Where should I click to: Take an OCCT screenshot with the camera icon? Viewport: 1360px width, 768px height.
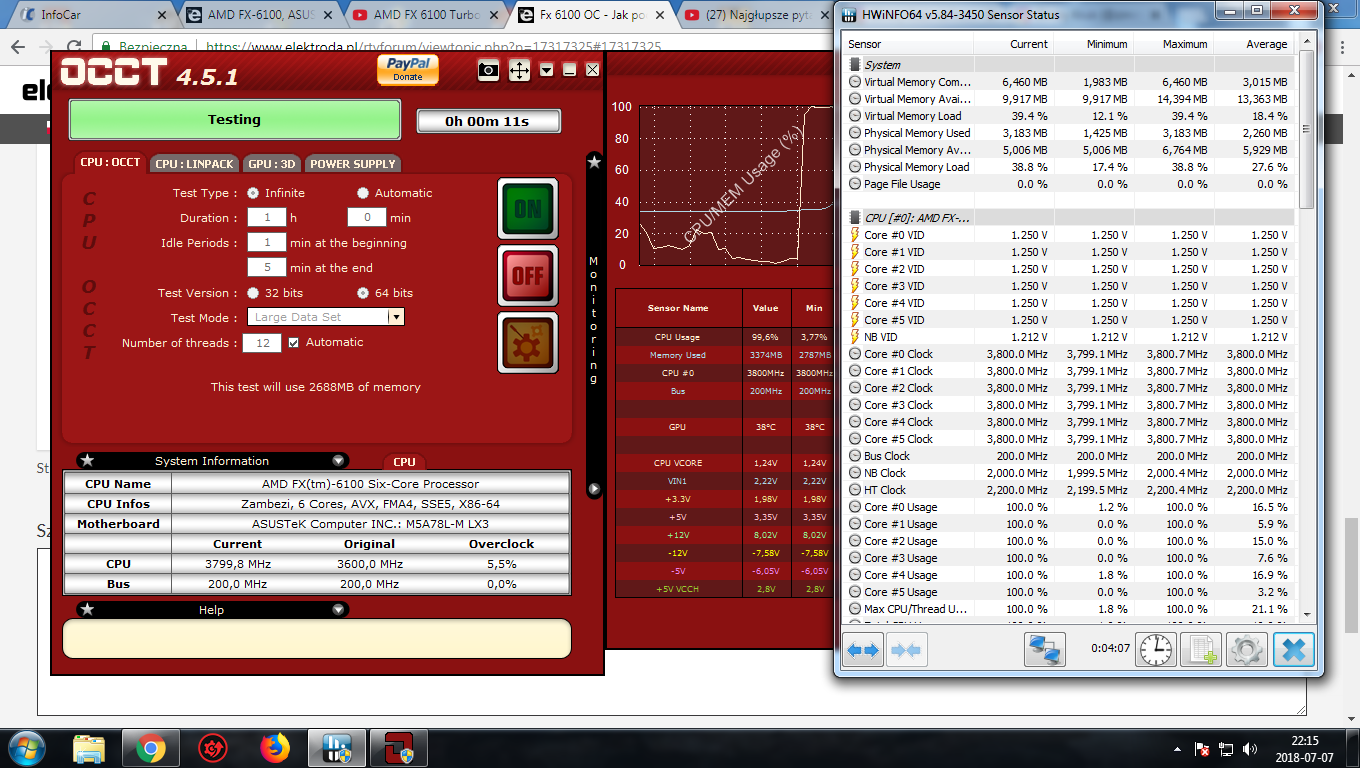(488, 69)
